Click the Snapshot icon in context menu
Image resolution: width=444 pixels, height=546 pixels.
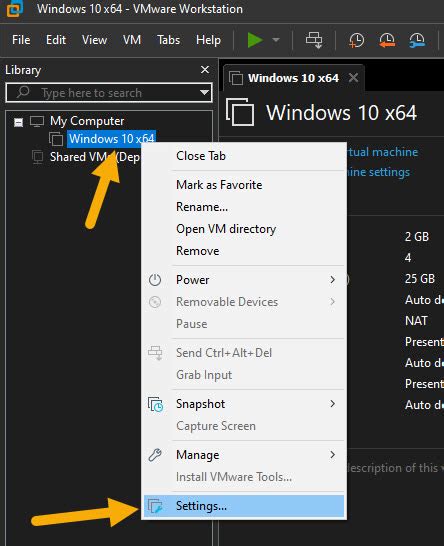(x=155, y=404)
